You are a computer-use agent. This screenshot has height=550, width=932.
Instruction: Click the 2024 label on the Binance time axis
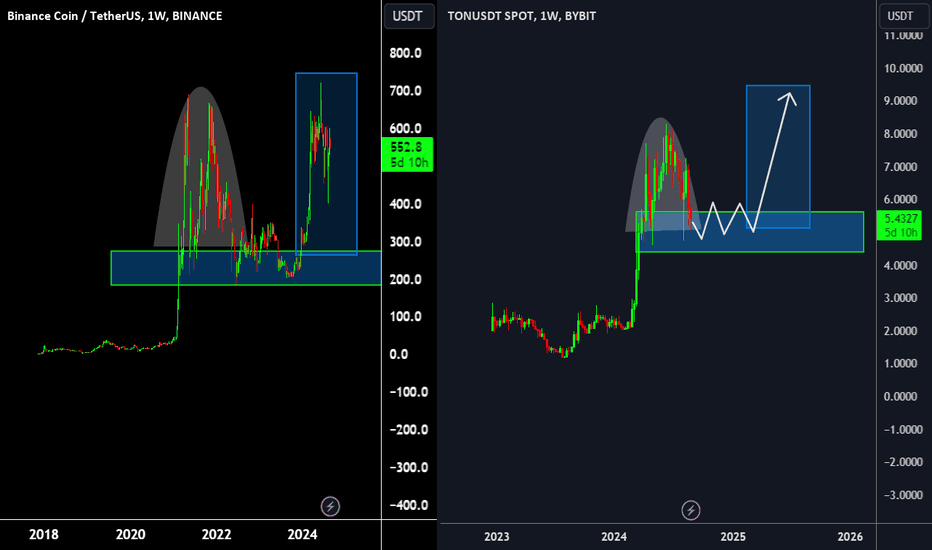pos(303,535)
